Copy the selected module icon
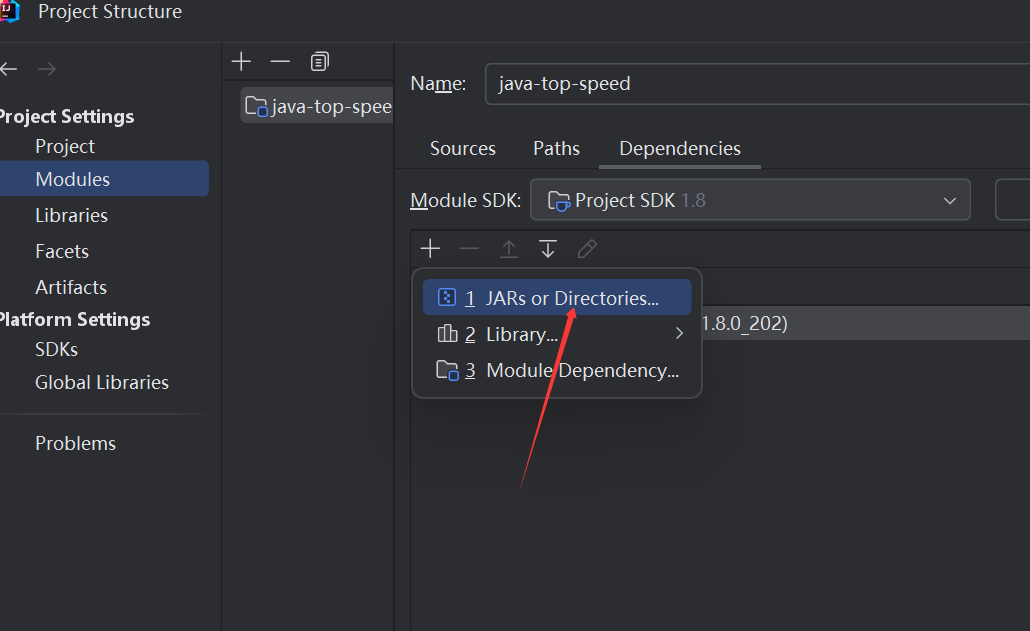Screen dimensions: 1030x631 tap(319, 62)
